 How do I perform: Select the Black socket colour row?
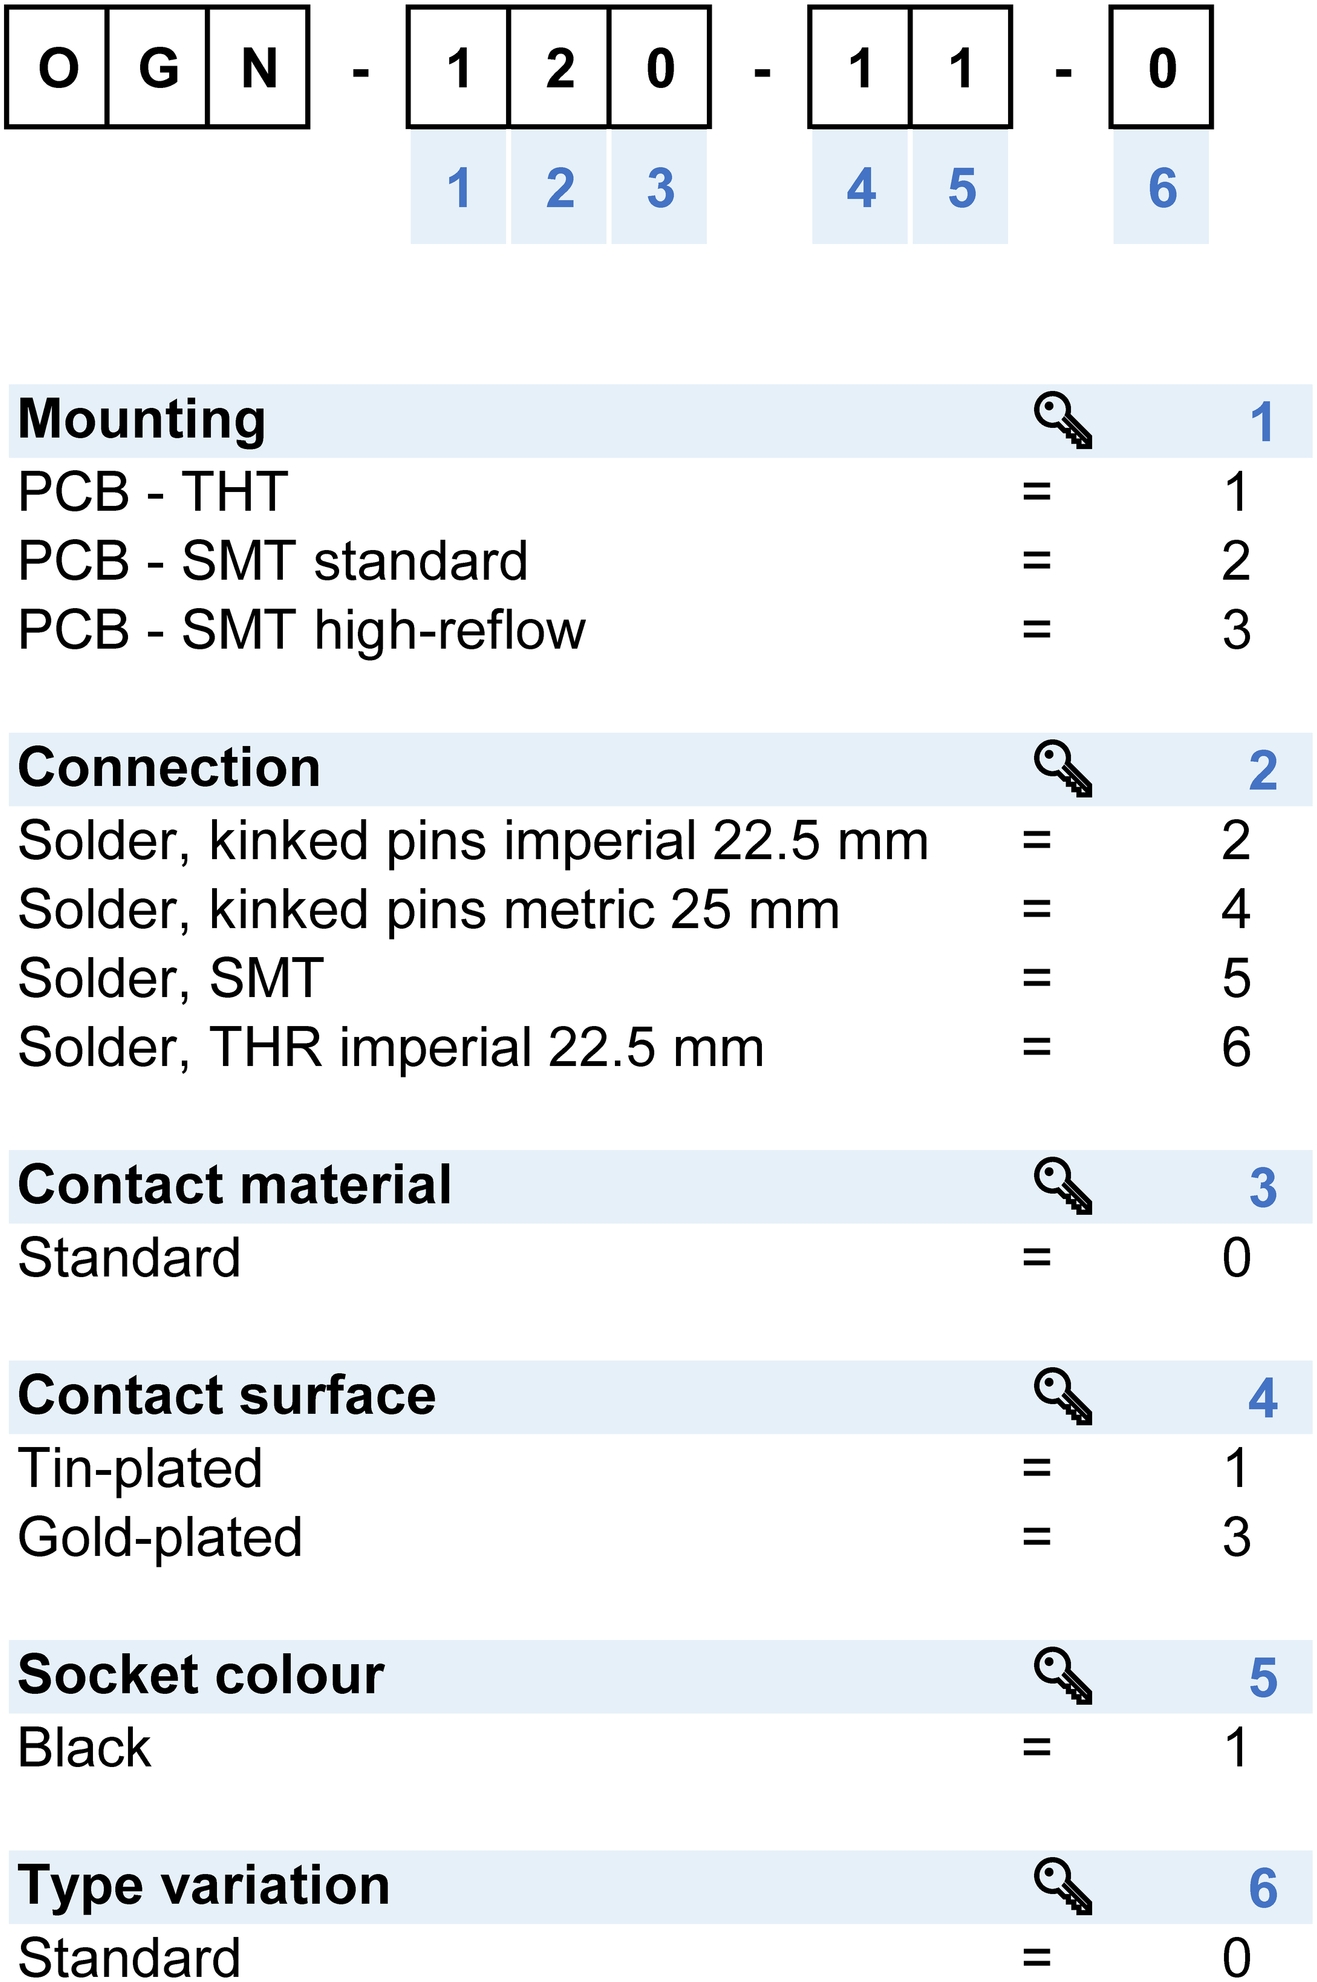coord(659,1747)
